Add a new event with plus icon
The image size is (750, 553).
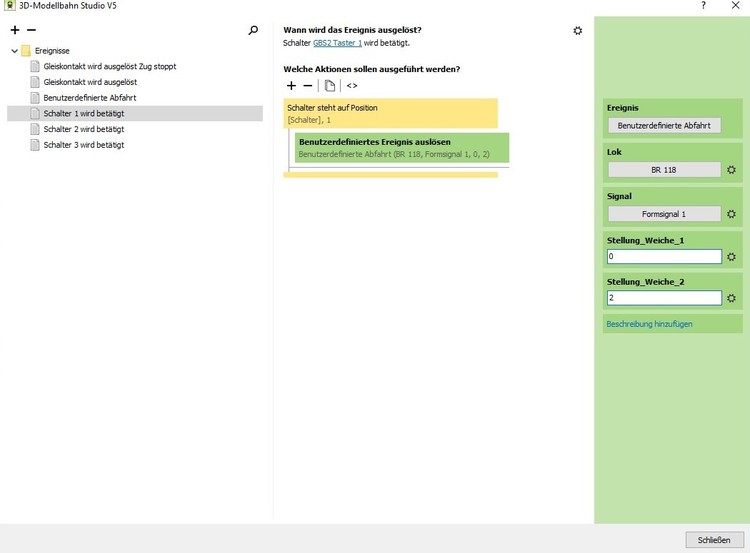pyautogui.click(x=15, y=30)
